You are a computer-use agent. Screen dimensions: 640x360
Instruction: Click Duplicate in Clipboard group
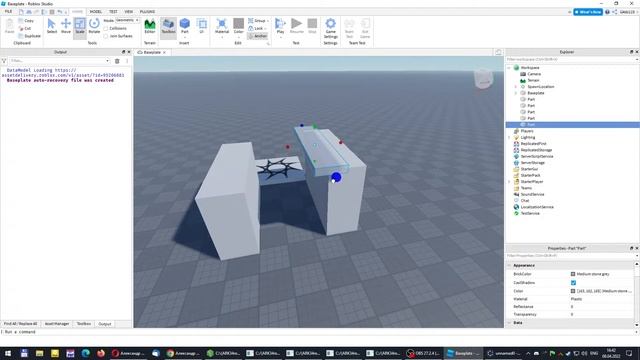click(x=30, y=36)
